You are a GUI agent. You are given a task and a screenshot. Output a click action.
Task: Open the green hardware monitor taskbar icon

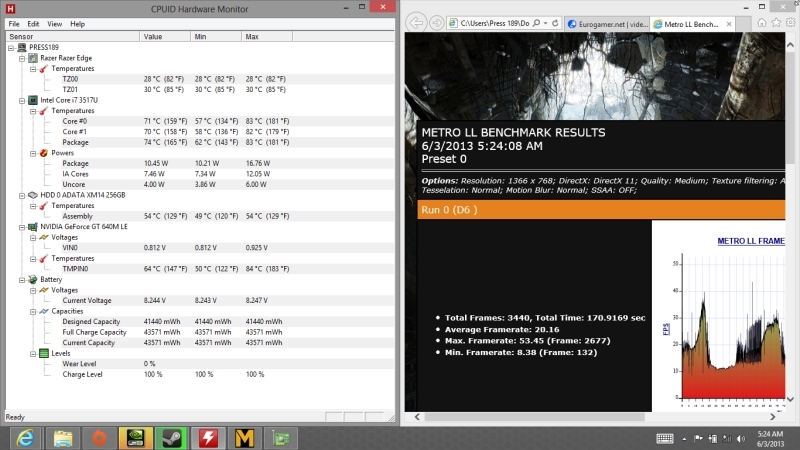tap(281, 438)
